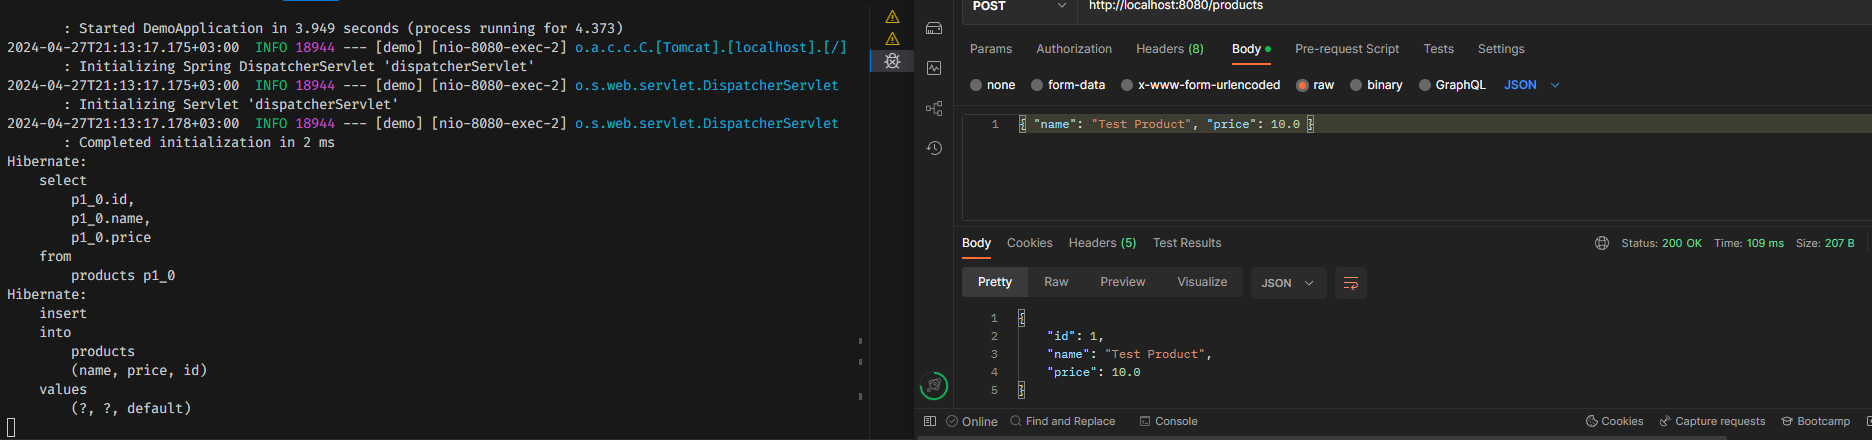The height and width of the screenshot is (440, 1872).
Task: Click the debug bug icon in IDE gutter
Action: pos(892,61)
